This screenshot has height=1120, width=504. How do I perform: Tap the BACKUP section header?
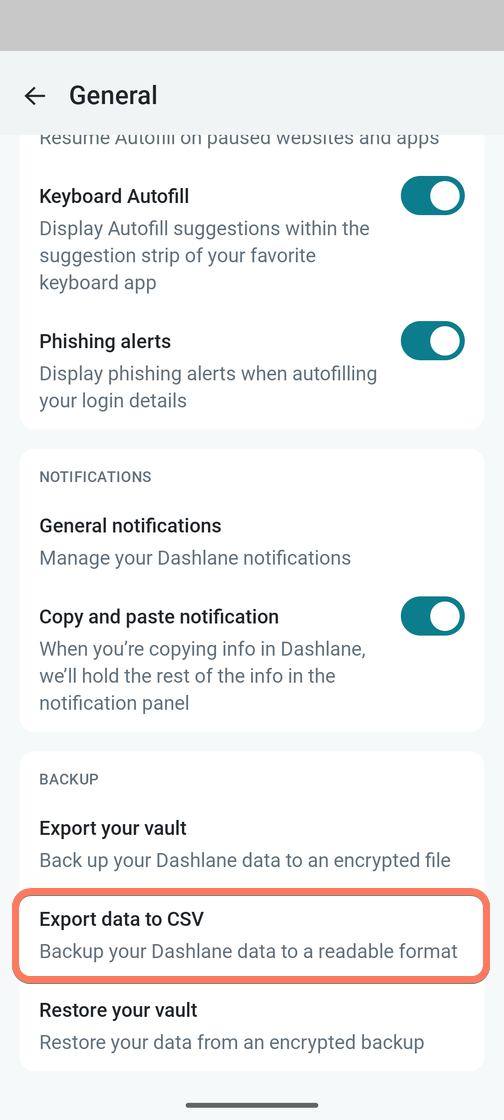click(69, 779)
